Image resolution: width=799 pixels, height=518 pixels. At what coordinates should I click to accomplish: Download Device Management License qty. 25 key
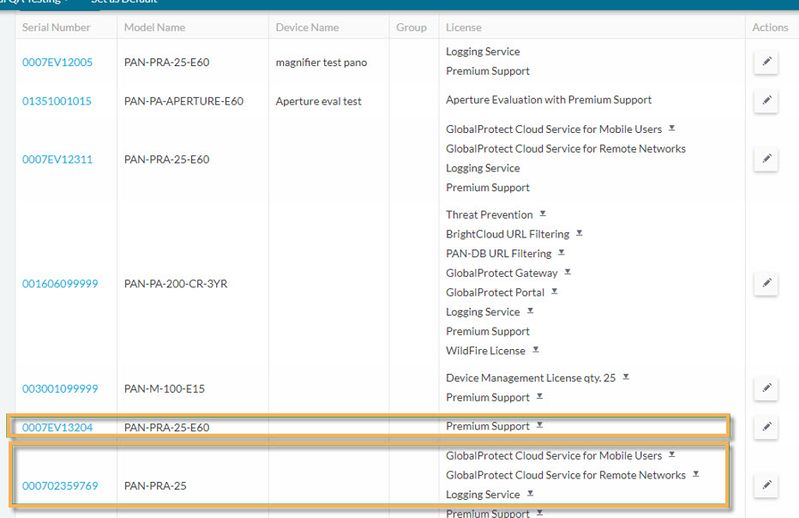click(x=626, y=377)
